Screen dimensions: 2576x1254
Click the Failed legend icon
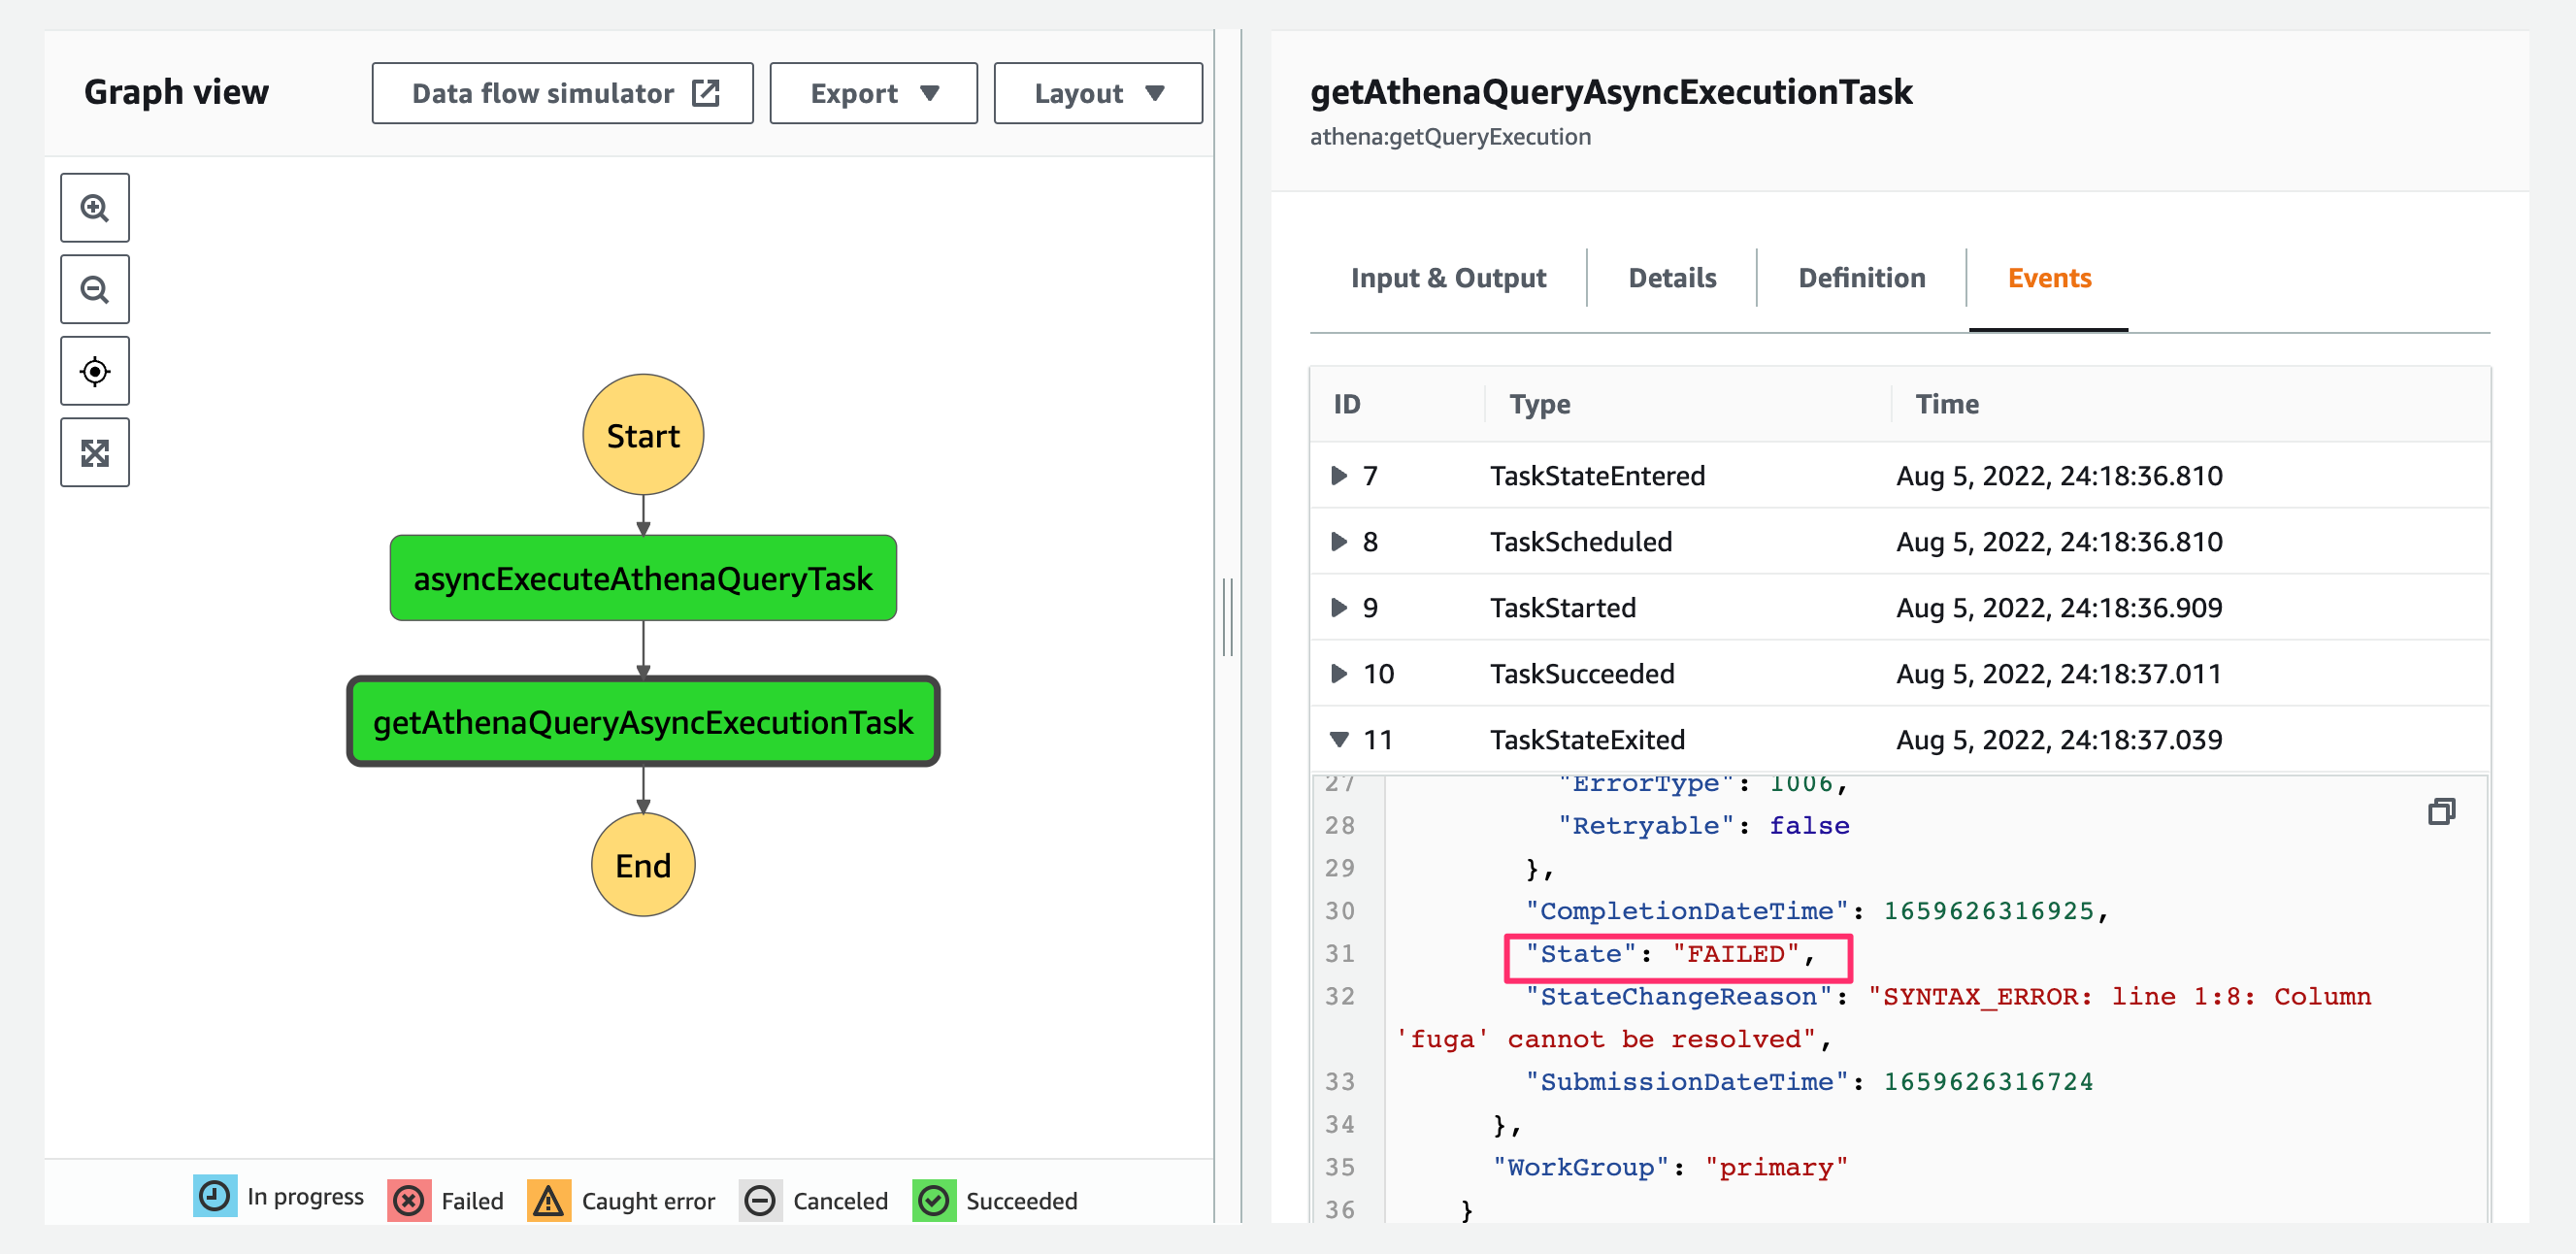[409, 1199]
